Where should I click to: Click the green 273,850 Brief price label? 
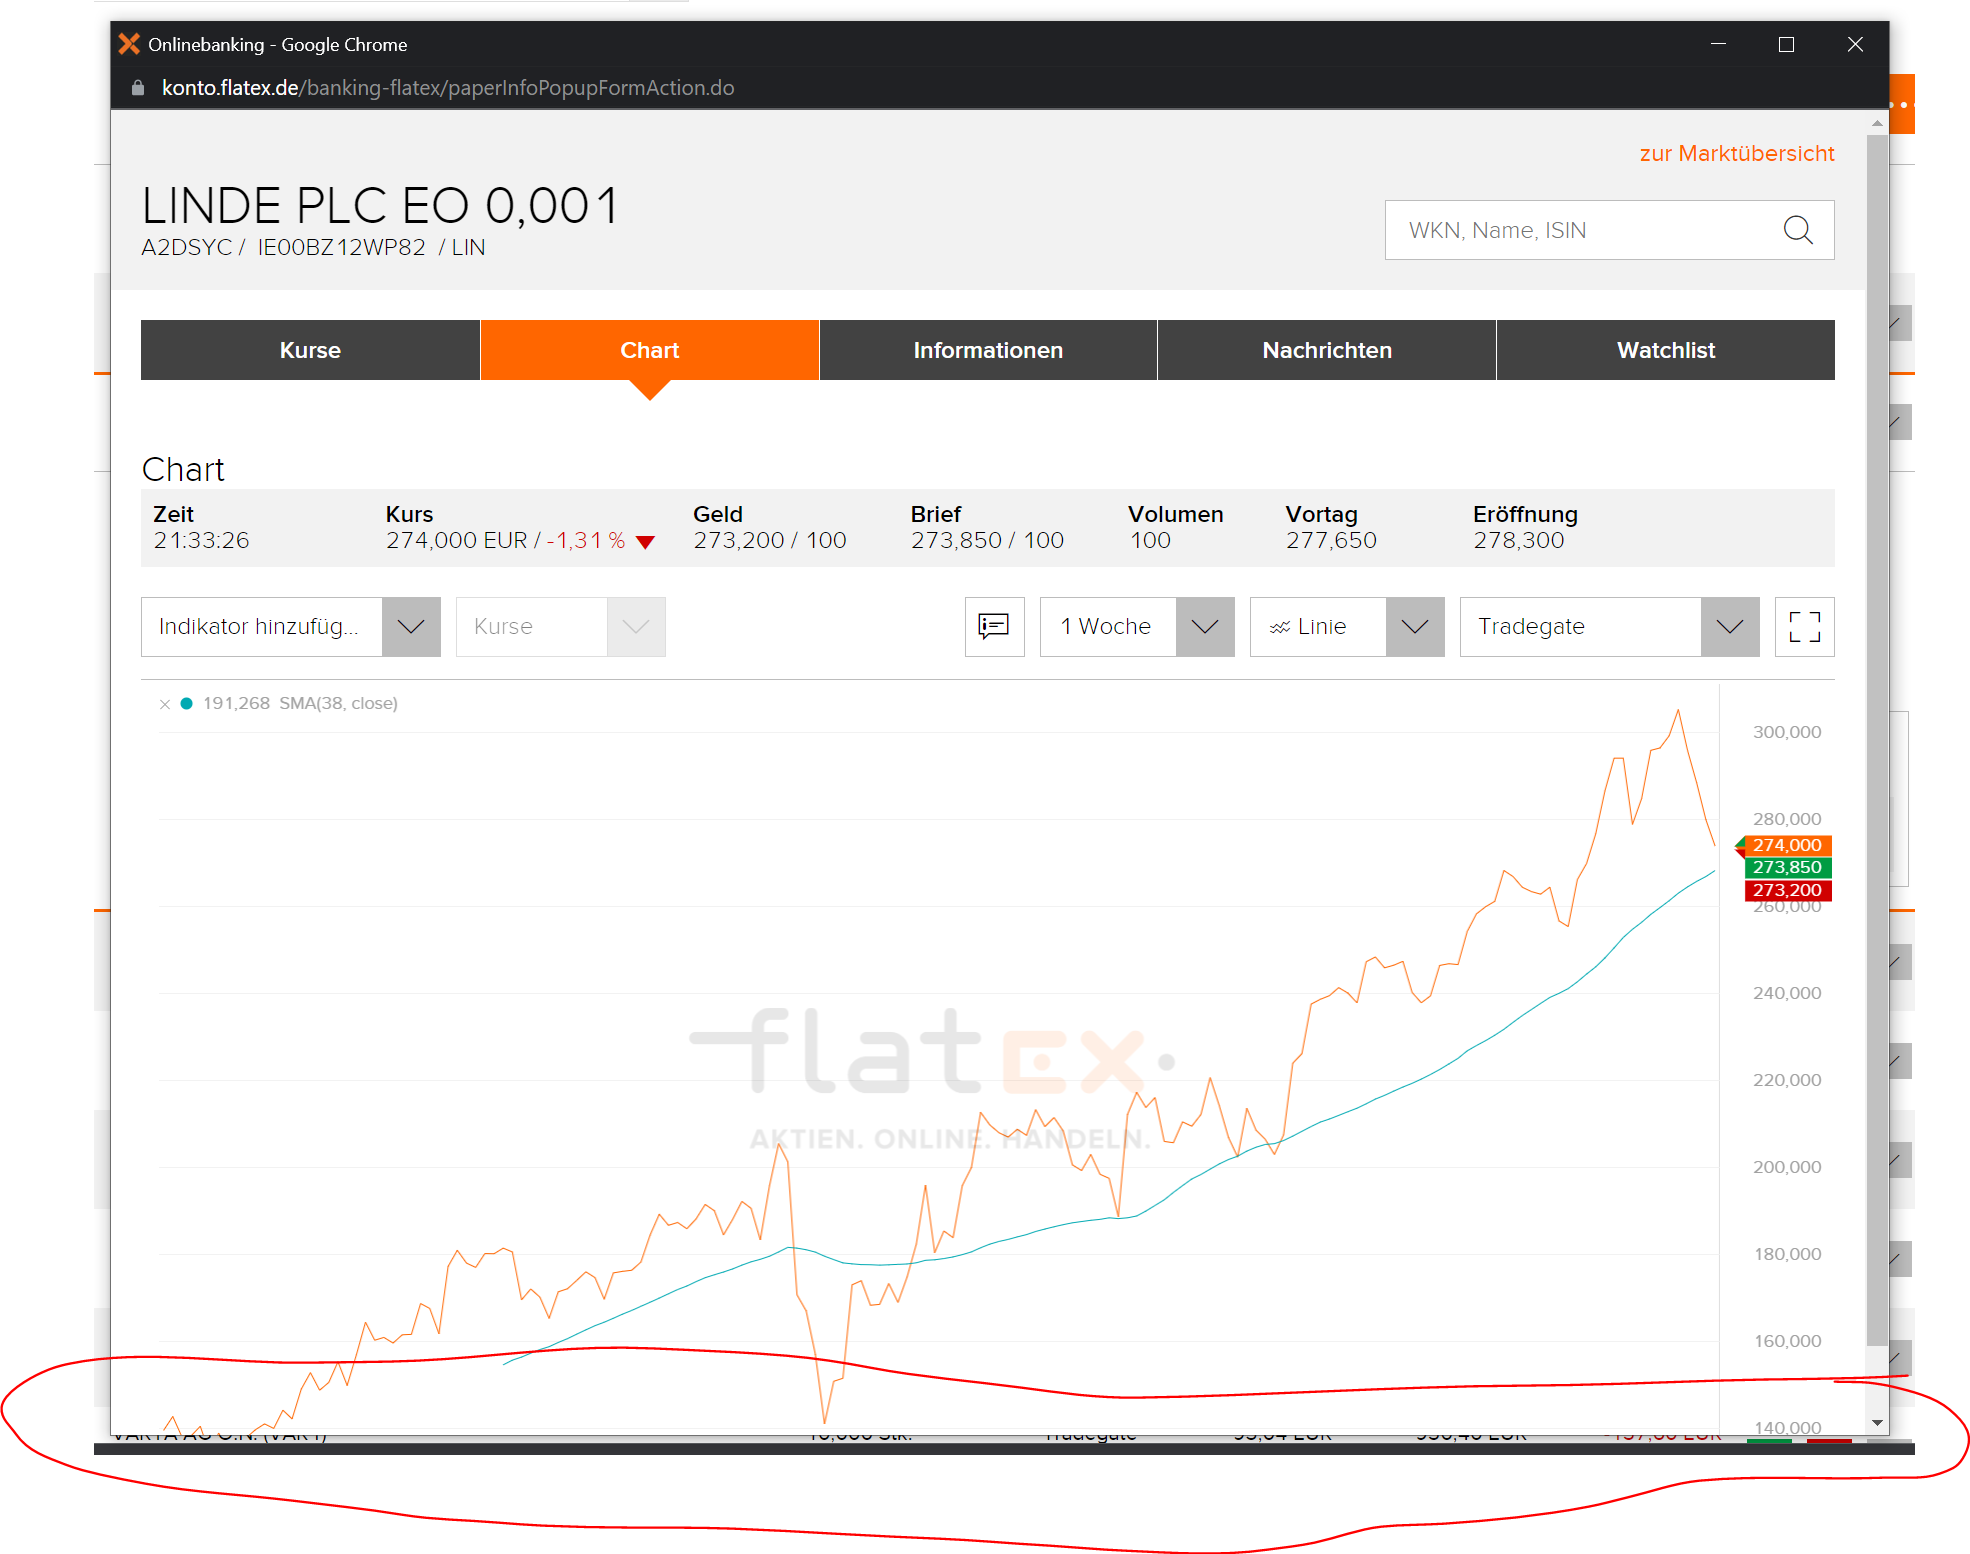[1787, 867]
